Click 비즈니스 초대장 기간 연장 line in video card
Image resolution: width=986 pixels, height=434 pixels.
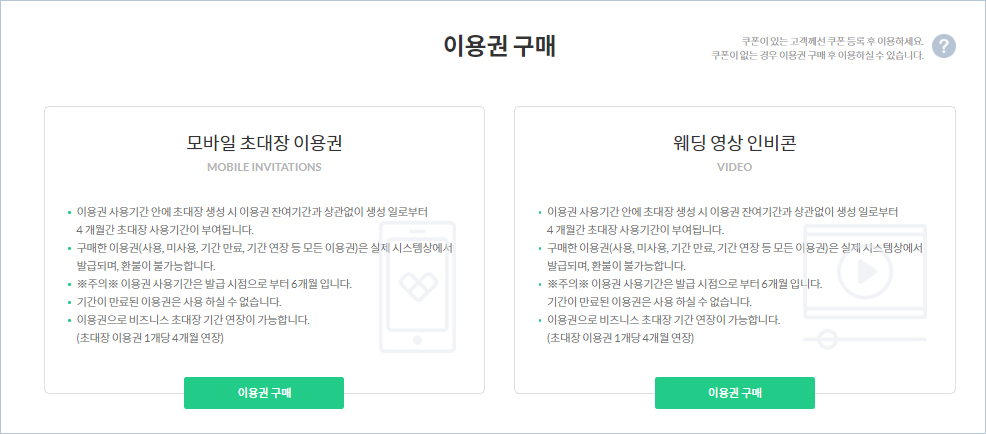pos(663,320)
